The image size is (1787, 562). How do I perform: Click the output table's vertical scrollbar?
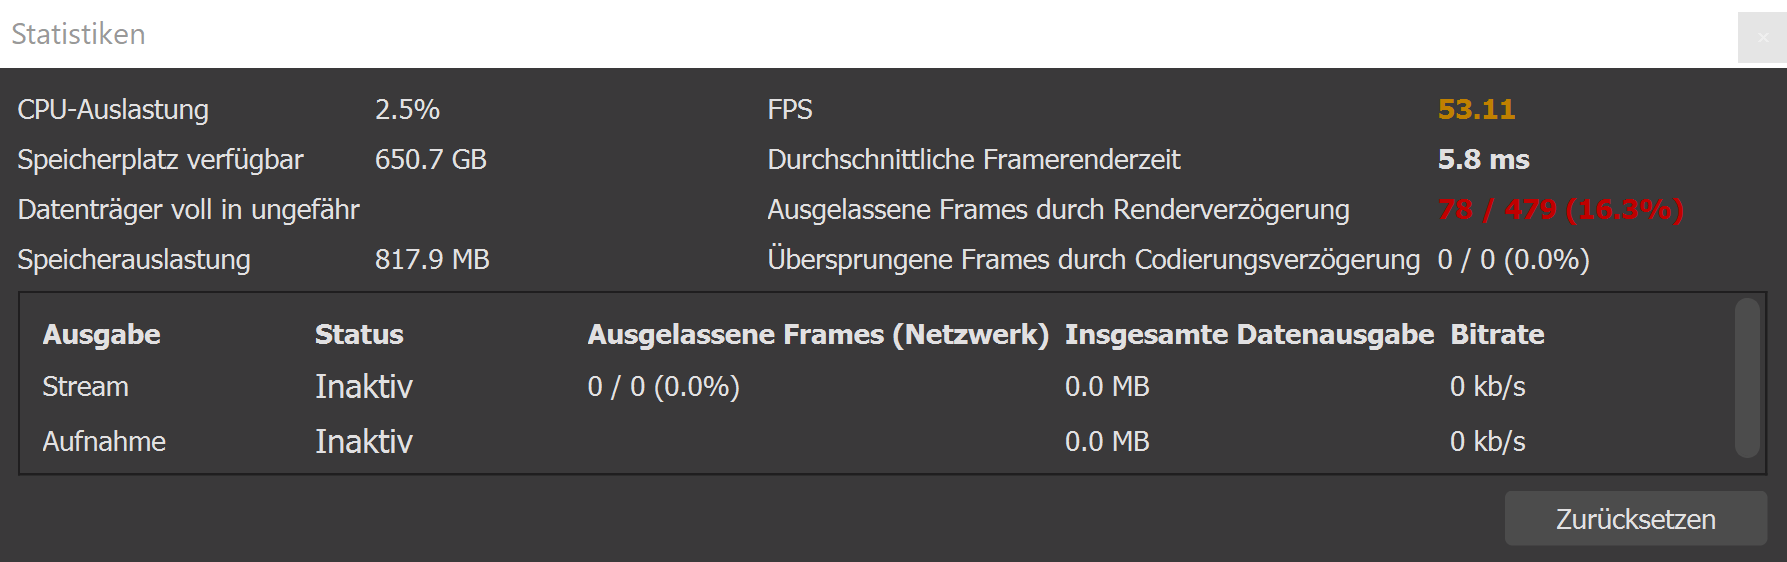(1747, 377)
